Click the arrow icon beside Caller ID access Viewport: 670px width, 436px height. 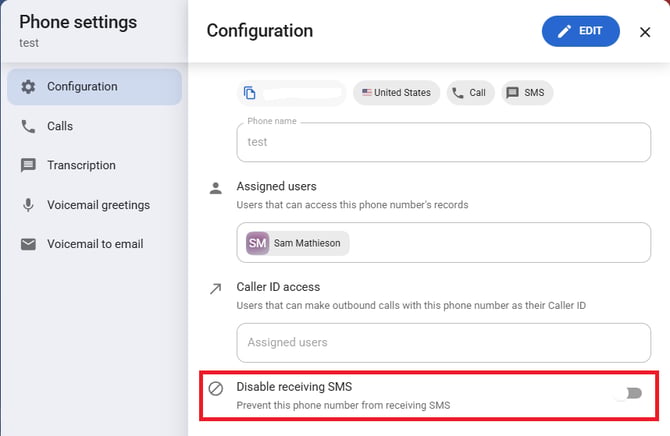(216, 289)
